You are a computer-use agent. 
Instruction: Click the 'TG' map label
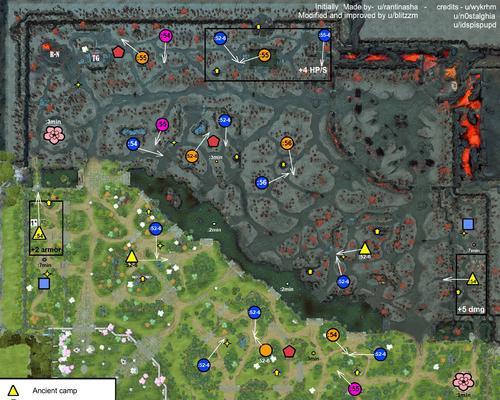[96, 58]
